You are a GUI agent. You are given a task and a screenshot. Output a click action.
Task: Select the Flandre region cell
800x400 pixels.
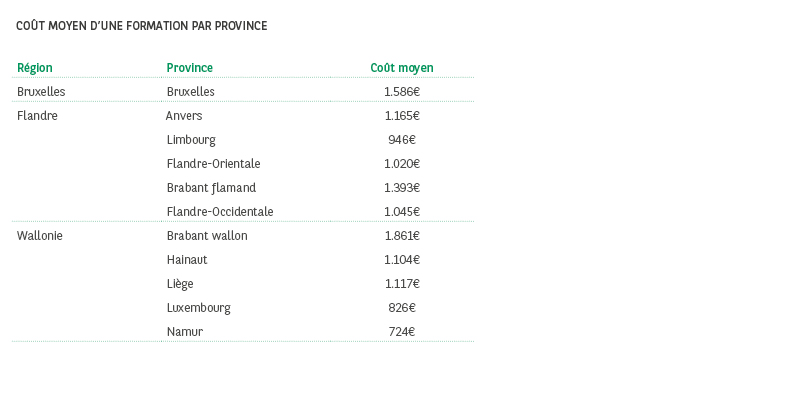coord(37,116)
